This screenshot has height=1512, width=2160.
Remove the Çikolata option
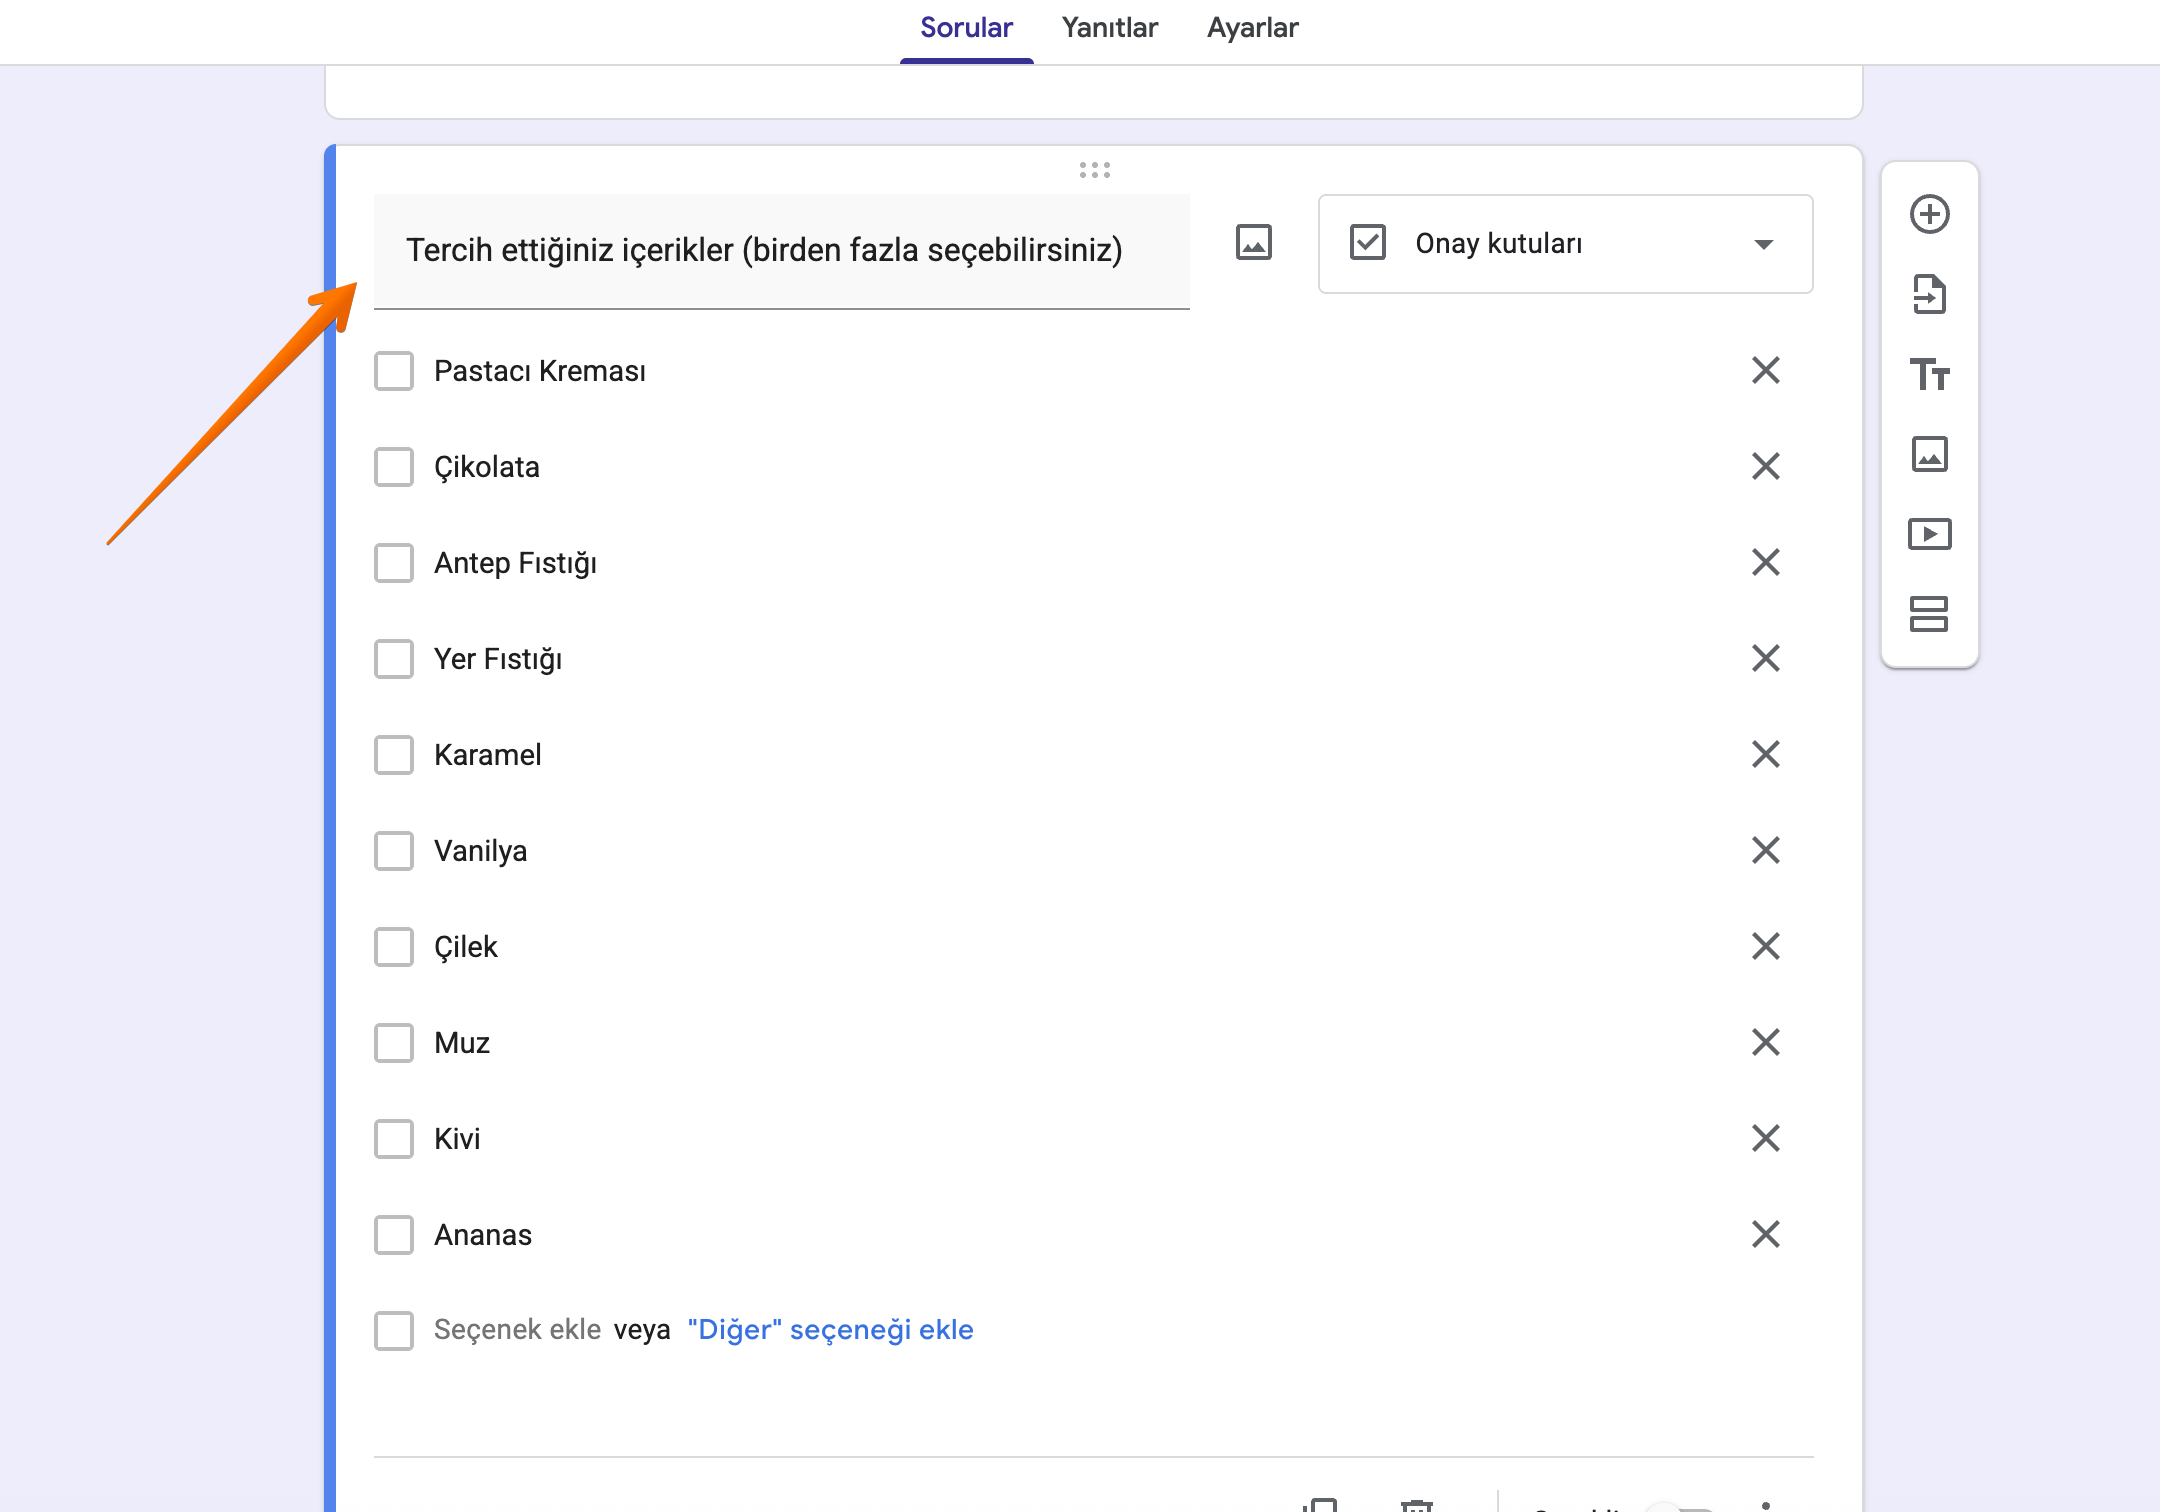[x=1766, y=466]
